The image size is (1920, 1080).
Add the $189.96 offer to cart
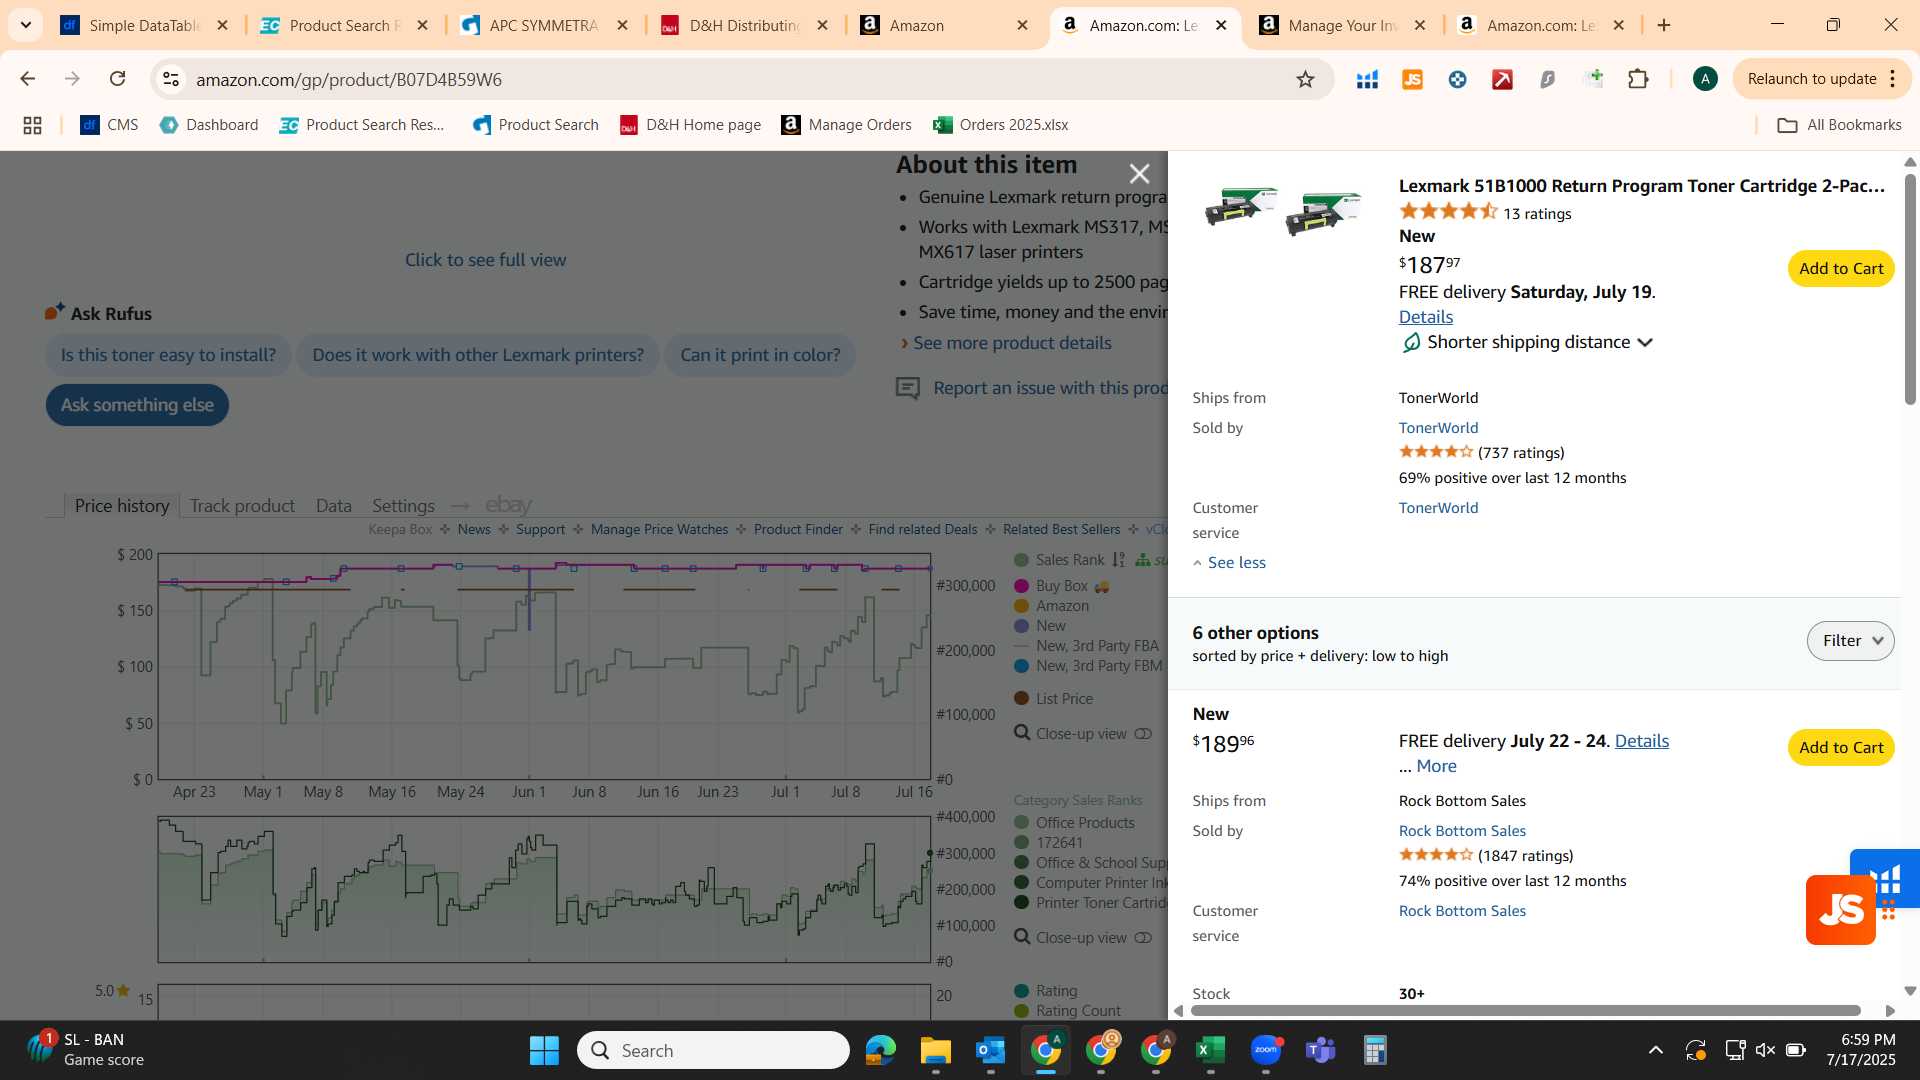(1840, 748)
